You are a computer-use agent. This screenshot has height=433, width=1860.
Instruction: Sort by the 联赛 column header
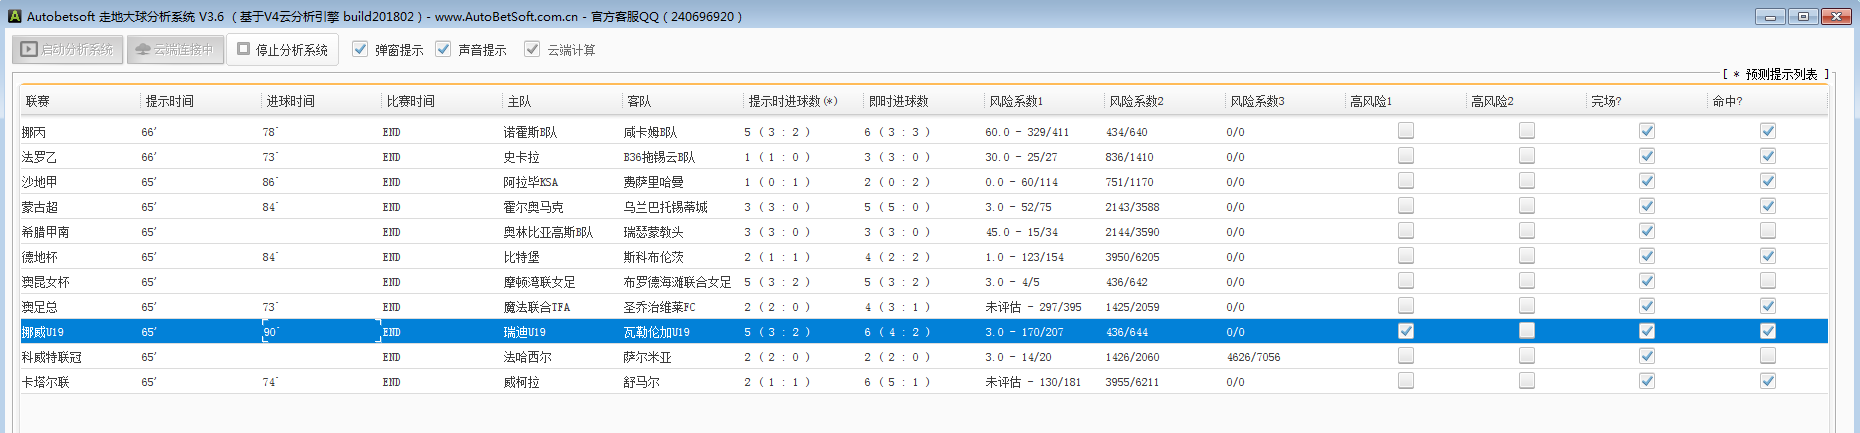[x=38, y=101]
